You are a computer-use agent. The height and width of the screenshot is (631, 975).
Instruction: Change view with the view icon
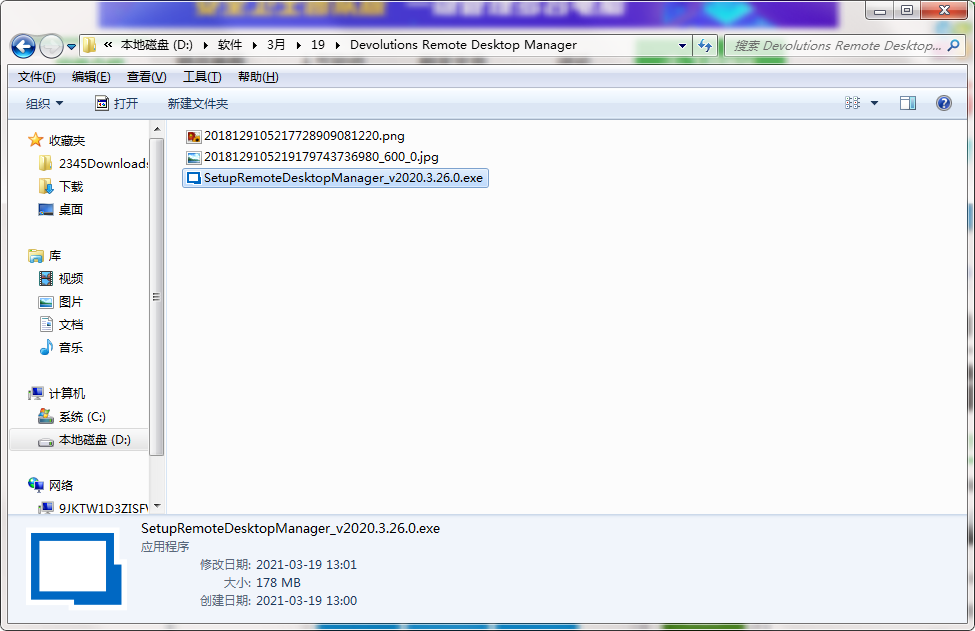click(x=853, y=103)
